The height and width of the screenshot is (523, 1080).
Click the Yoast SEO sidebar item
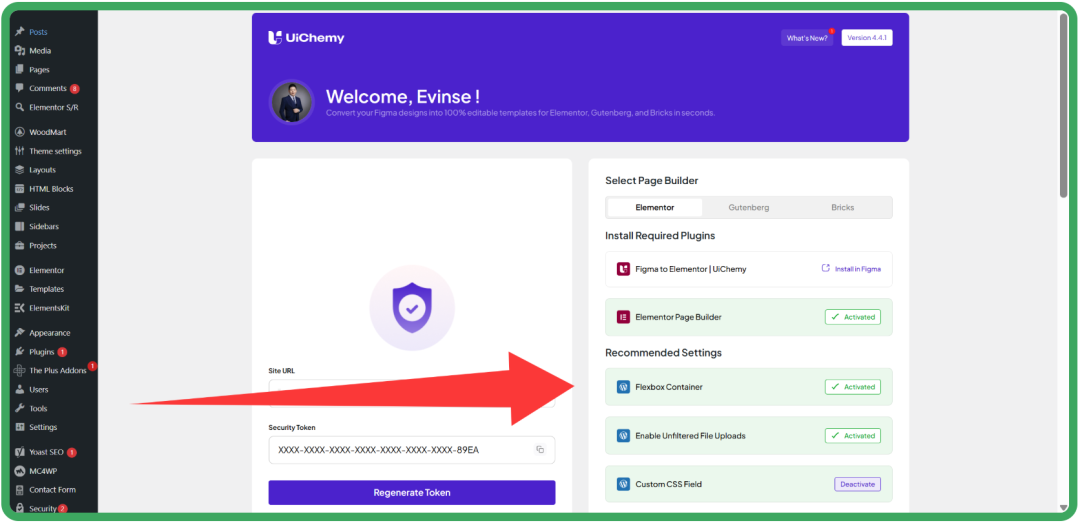[x=46, y=452]
